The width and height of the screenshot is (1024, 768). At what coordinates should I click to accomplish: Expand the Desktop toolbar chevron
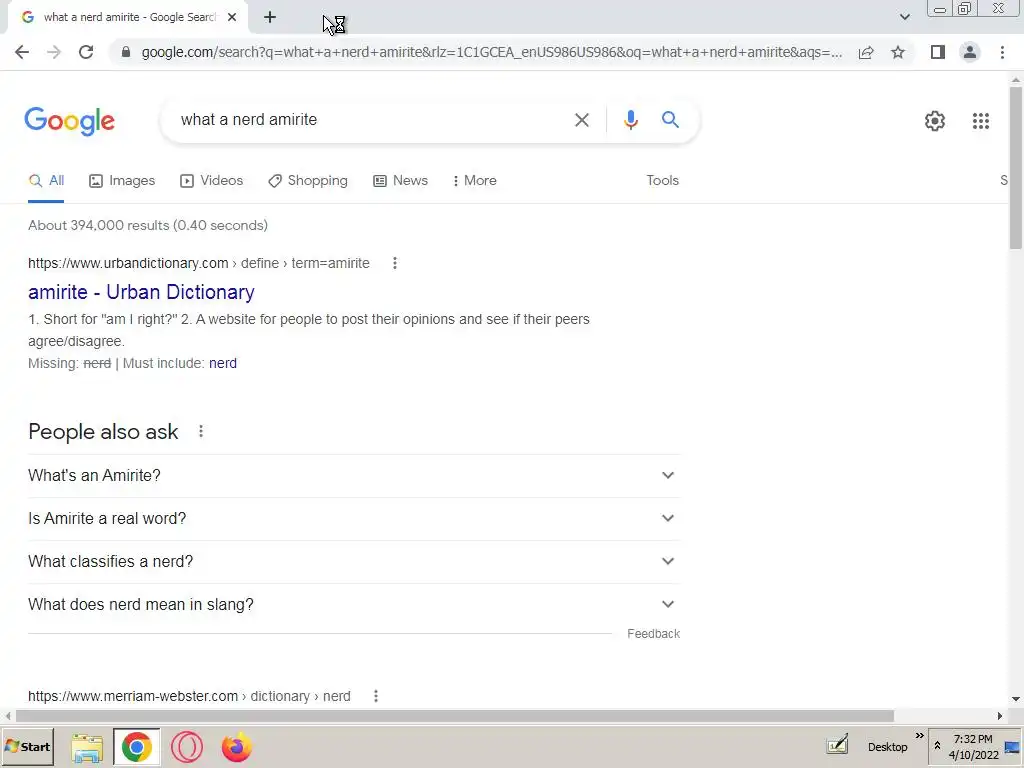tap(920, 736)
